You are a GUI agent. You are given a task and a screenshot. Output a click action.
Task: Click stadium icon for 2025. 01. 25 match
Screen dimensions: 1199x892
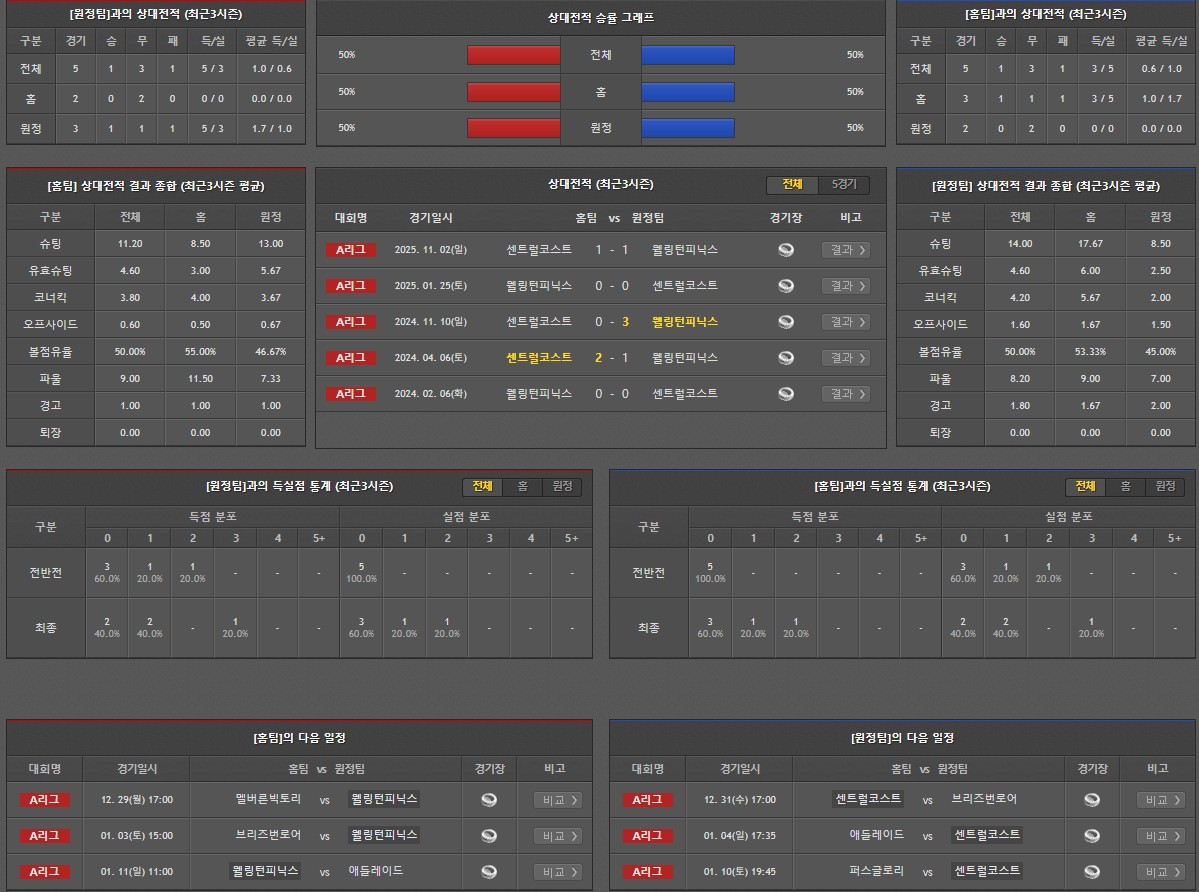click(x=786, y=286)
